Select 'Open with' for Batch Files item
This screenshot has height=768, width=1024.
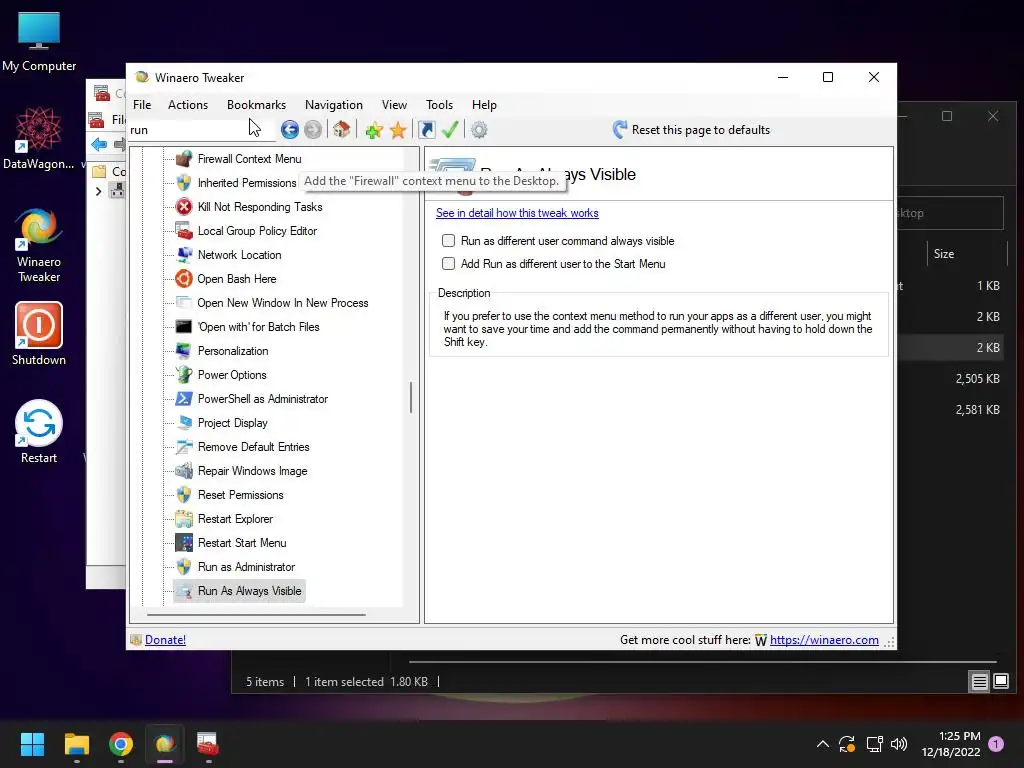258,327
